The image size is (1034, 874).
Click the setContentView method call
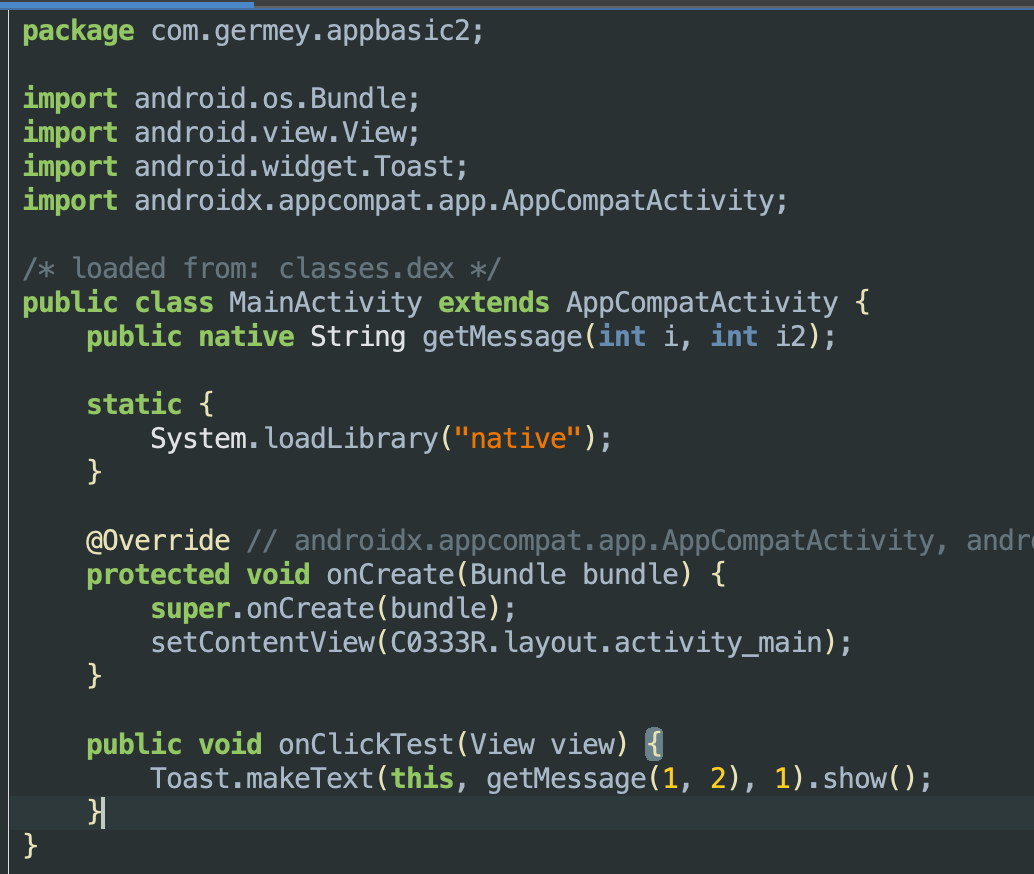coord(262,643)
